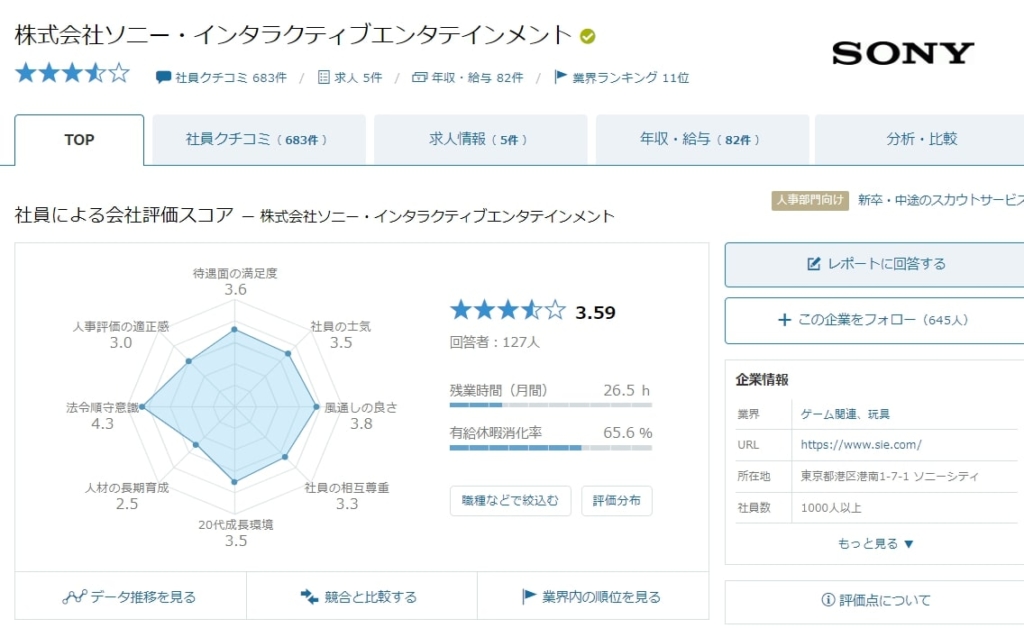This screenshot has height=628, width=1024.
Task: Open 競合と比較する
Action: click(x=362, y=596)
